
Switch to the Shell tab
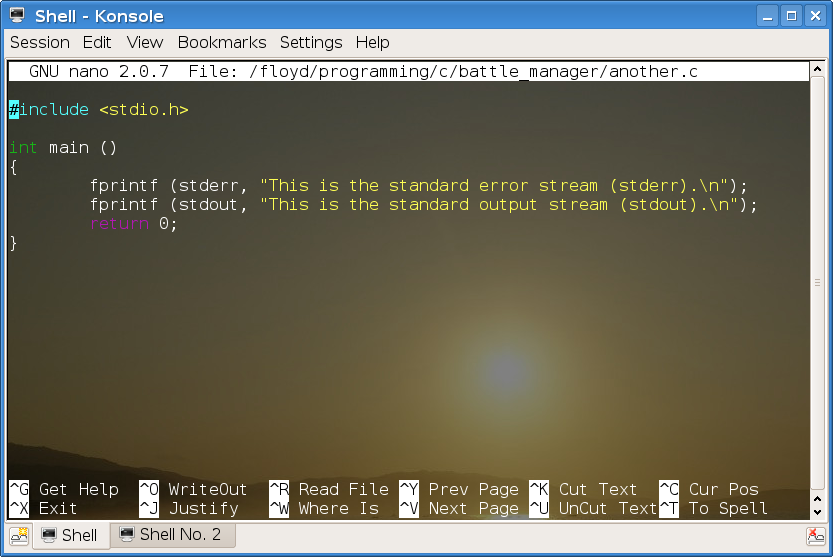(x=71, y=535)
